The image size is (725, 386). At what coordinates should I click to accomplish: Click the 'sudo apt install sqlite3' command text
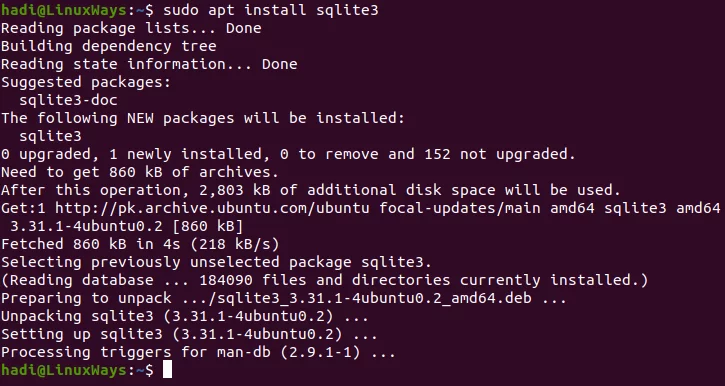point(271,10)
